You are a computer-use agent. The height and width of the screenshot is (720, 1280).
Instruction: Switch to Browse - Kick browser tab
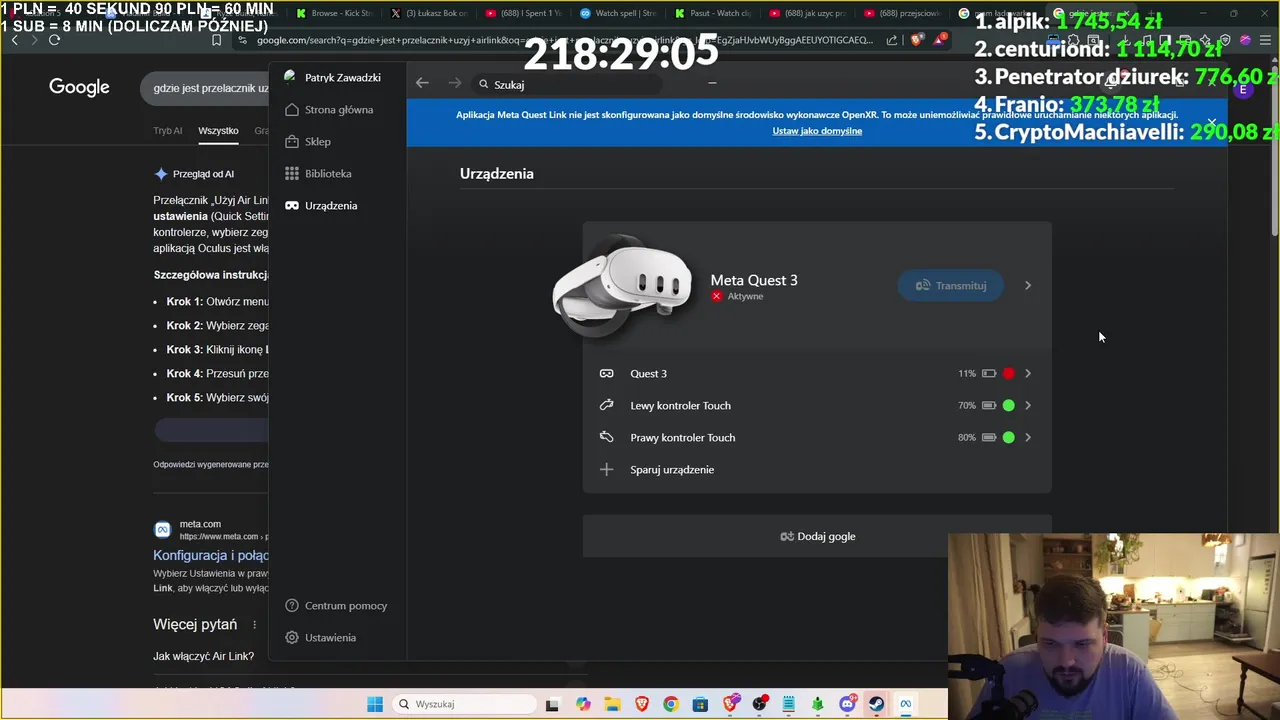click(x=335, y=13)
